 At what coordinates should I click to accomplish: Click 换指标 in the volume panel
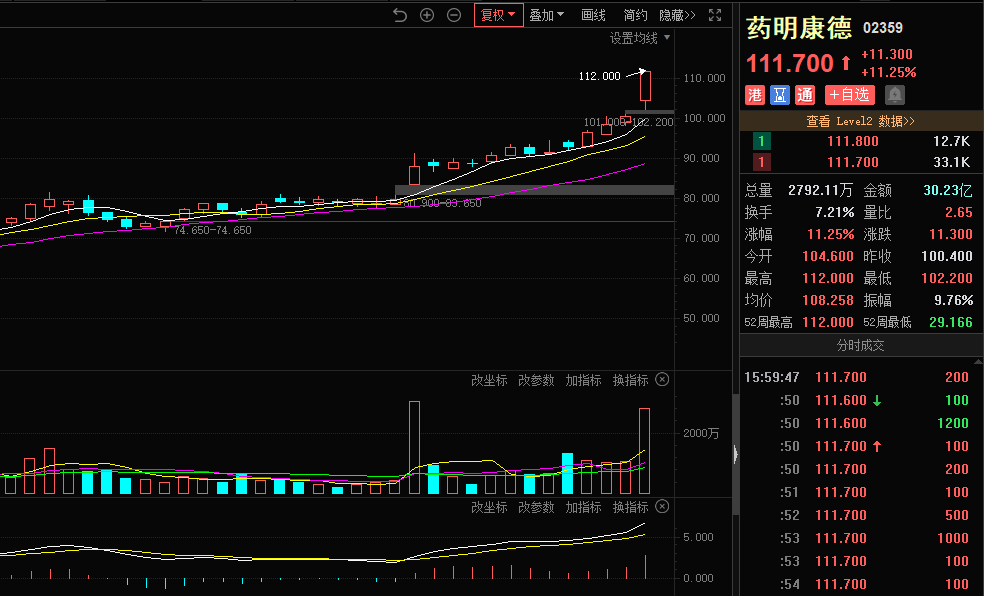(x=630, y=380)
